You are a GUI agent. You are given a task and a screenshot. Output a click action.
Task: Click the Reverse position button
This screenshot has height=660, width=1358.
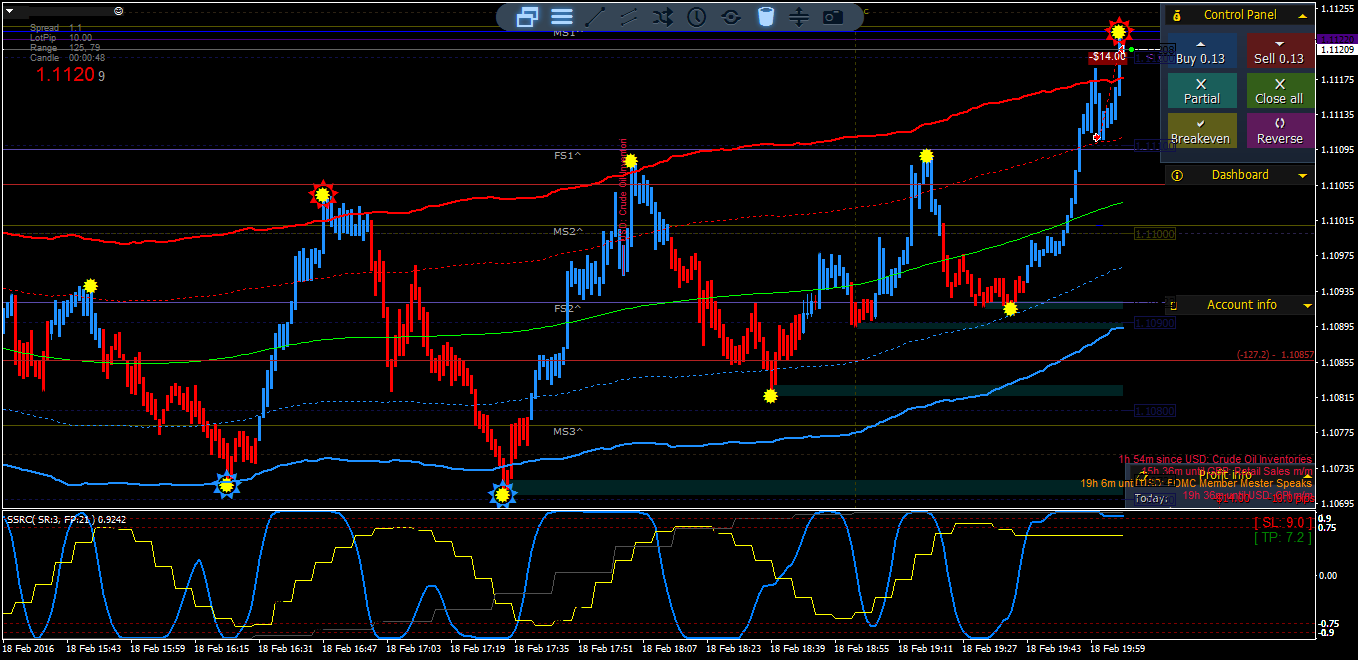click(1279, 130)
